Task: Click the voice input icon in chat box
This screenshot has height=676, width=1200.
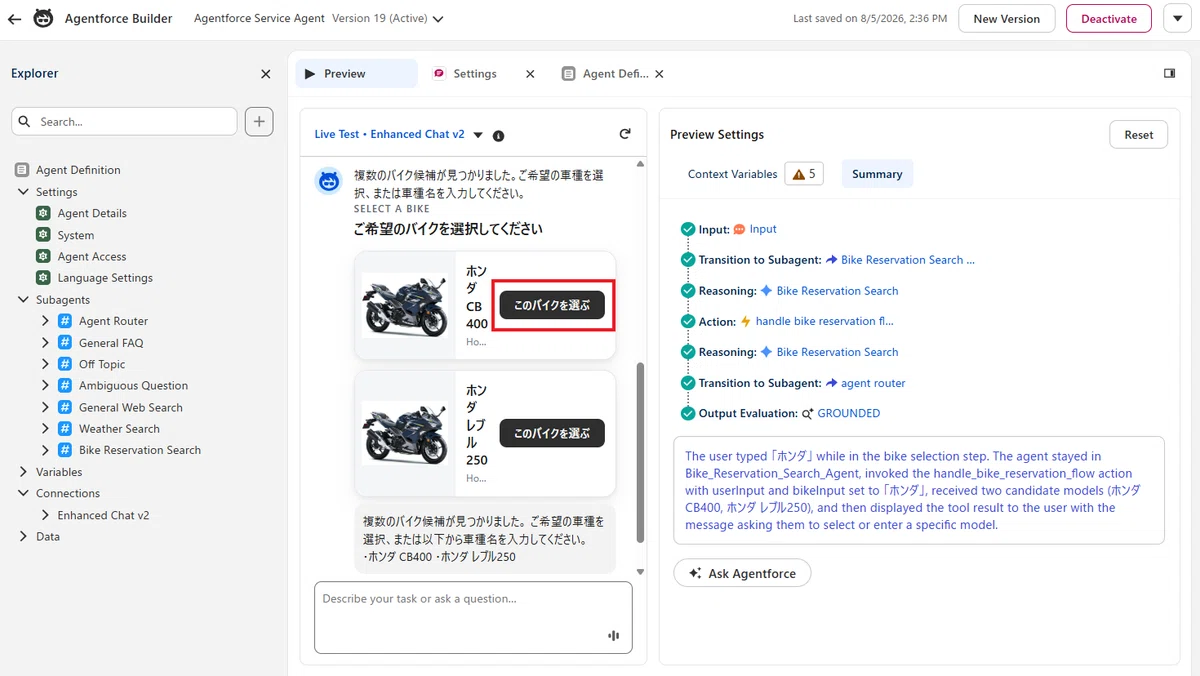Action: coord(613,636)
